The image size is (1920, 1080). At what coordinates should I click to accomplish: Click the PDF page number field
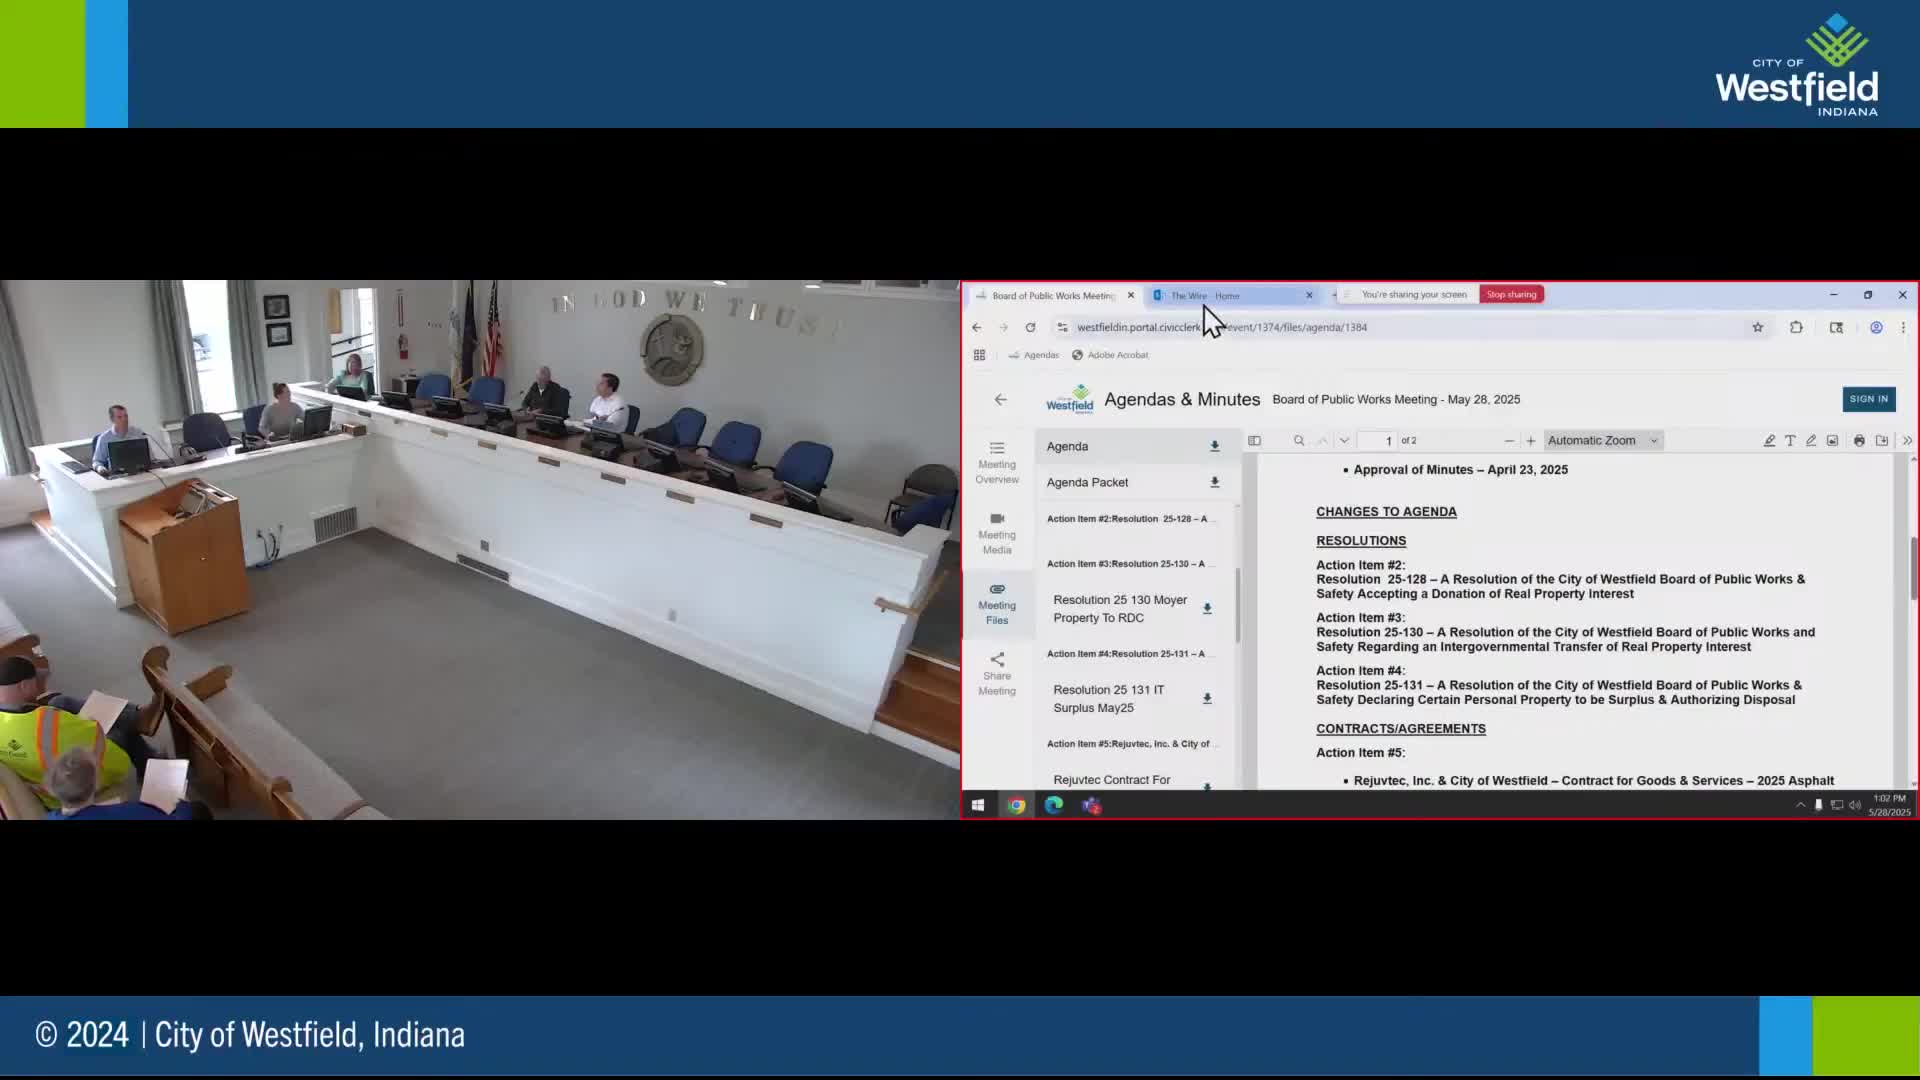[1379, 441]
